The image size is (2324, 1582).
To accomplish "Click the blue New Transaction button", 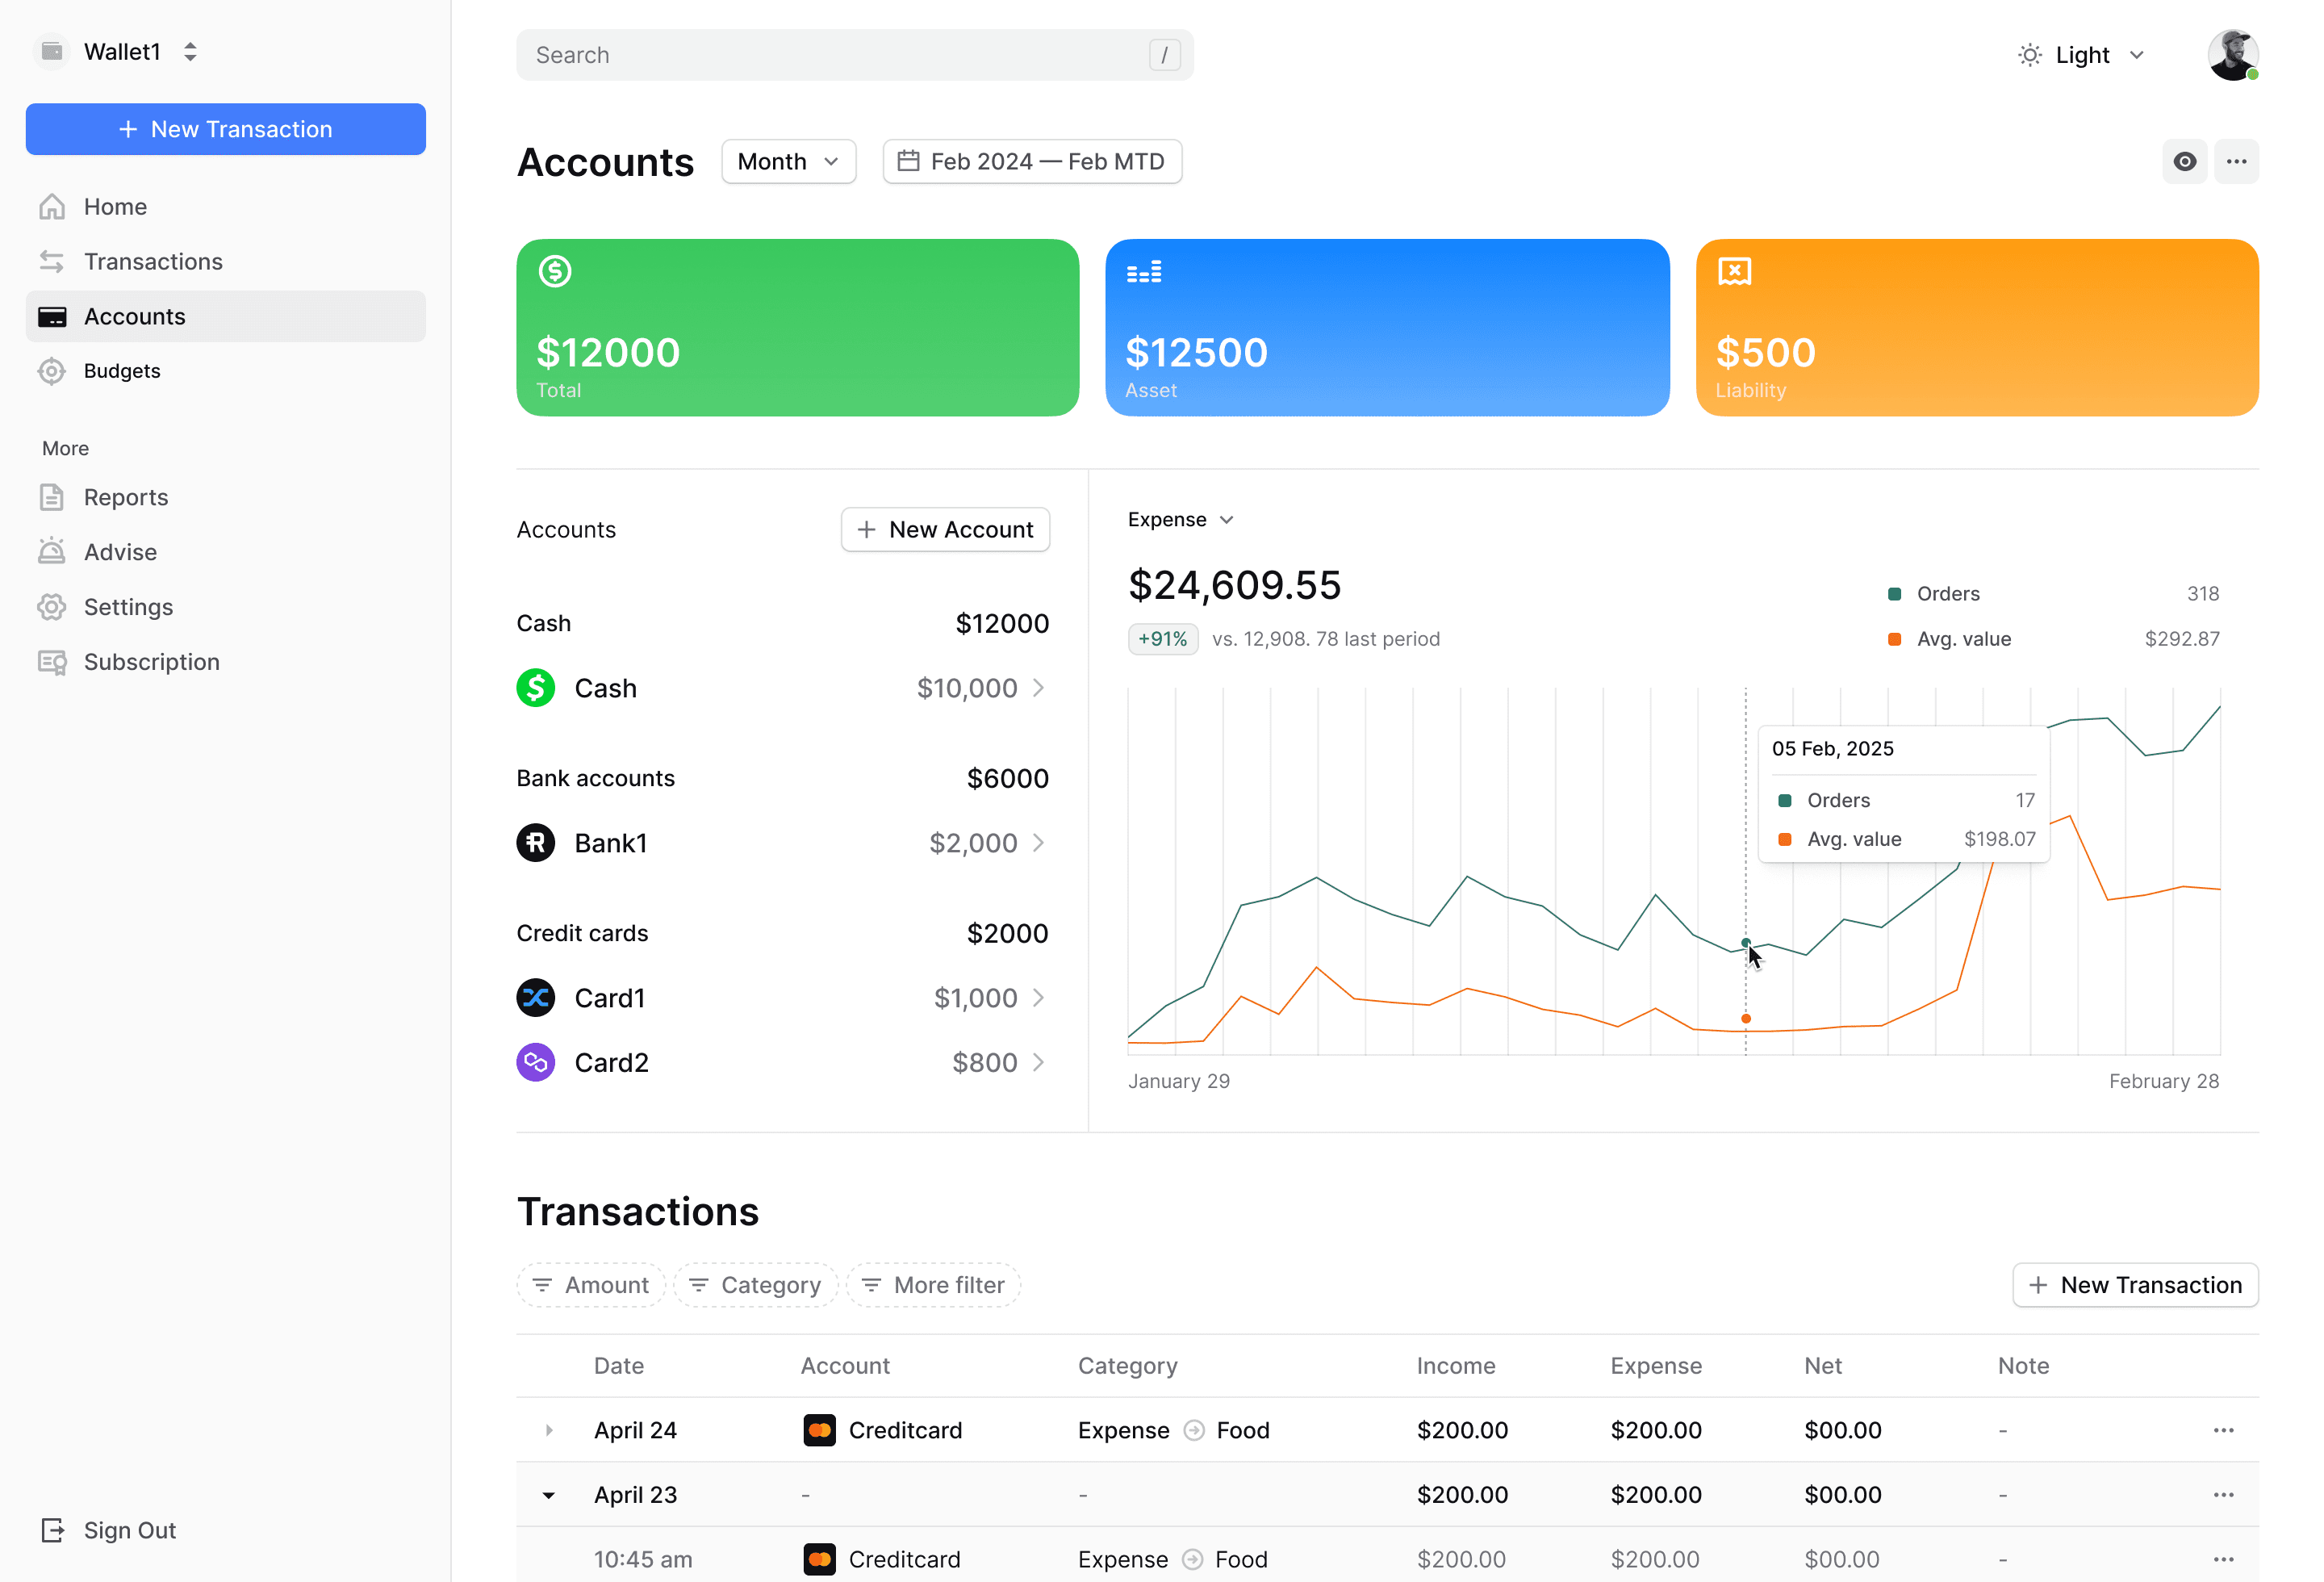I will [x=226, y=129].
